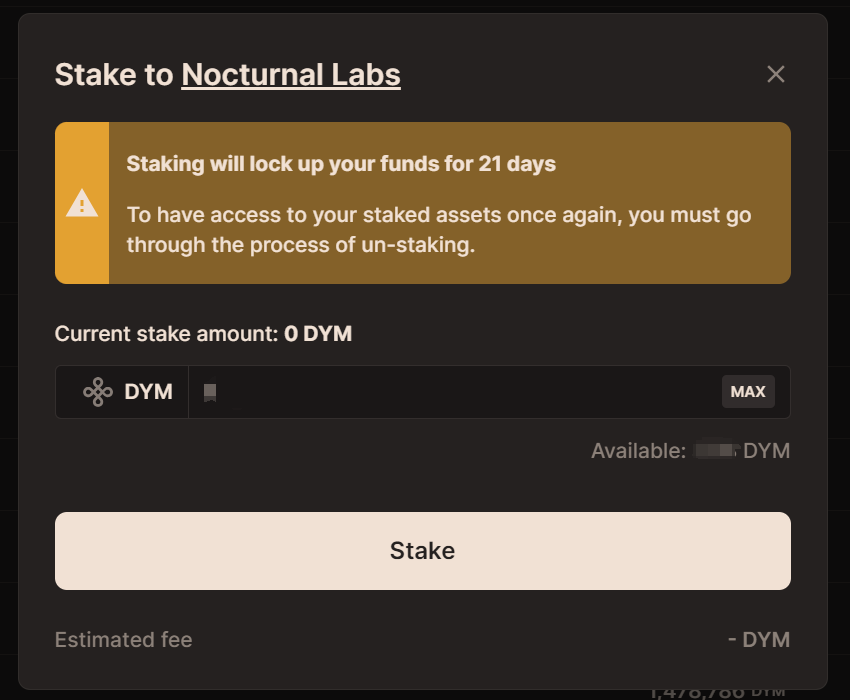850x700 pixels.
Task: Click the "Available:" balance label
Action: (638, 451)
